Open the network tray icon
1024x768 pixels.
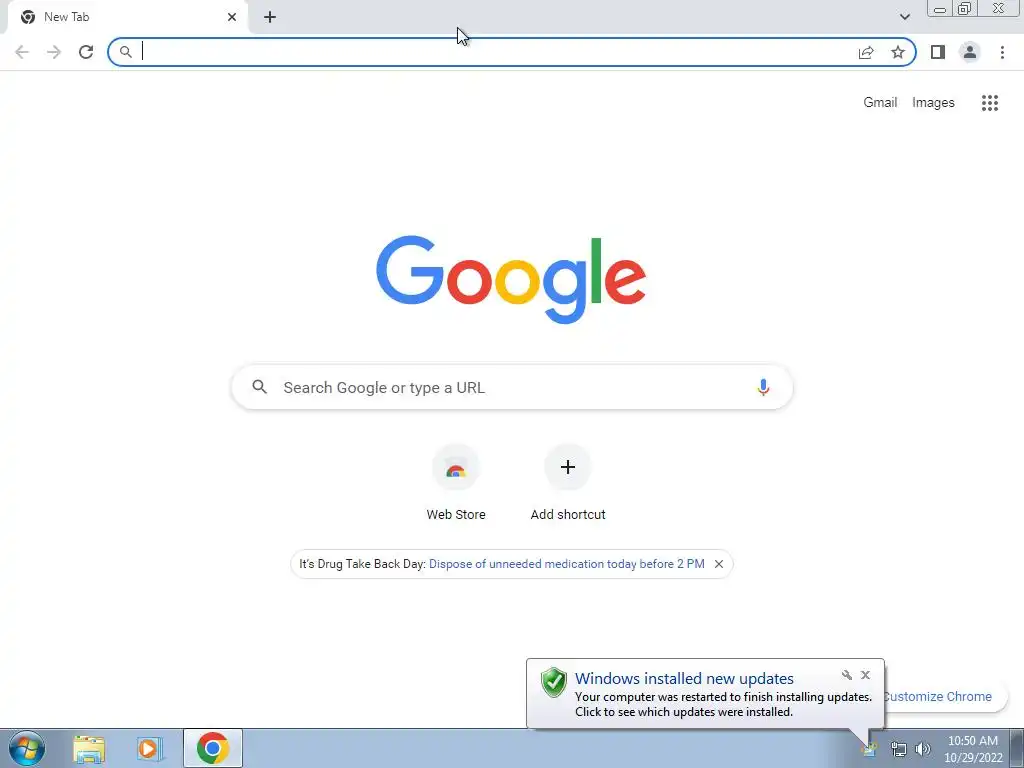(x=899, y=749)
